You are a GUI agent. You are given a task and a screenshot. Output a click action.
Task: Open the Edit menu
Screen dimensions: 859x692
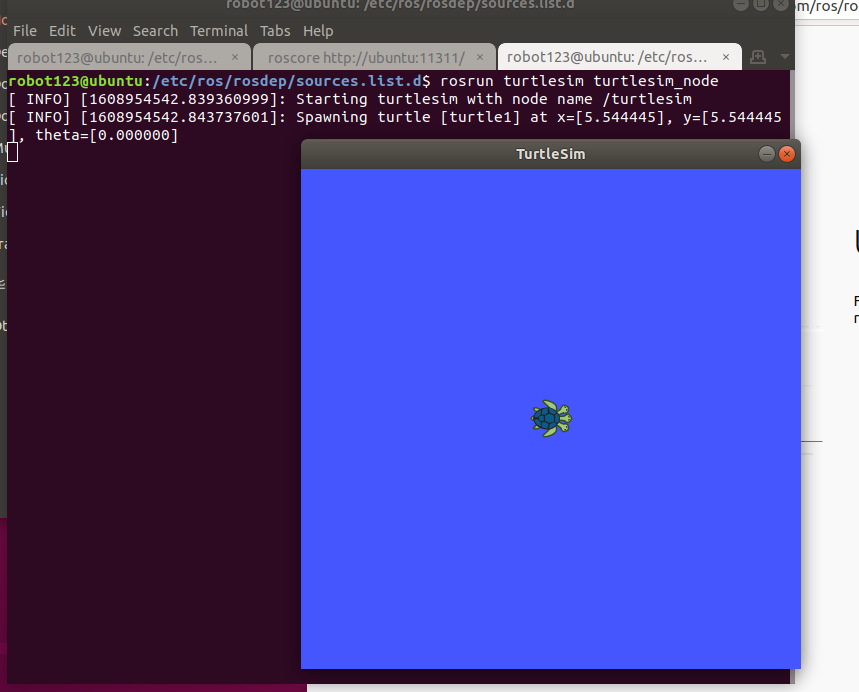tap(62, 31)
